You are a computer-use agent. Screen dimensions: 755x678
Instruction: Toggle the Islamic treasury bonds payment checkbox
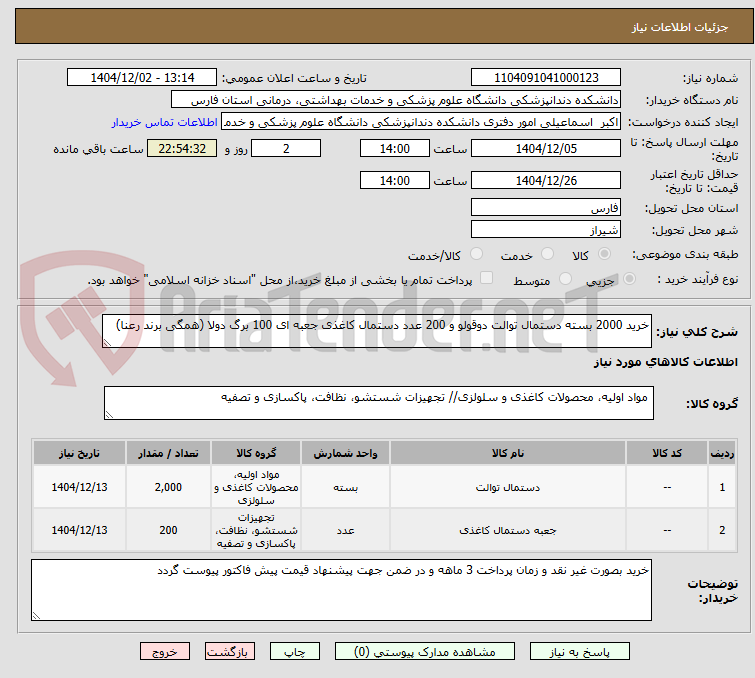pos(487,278)
